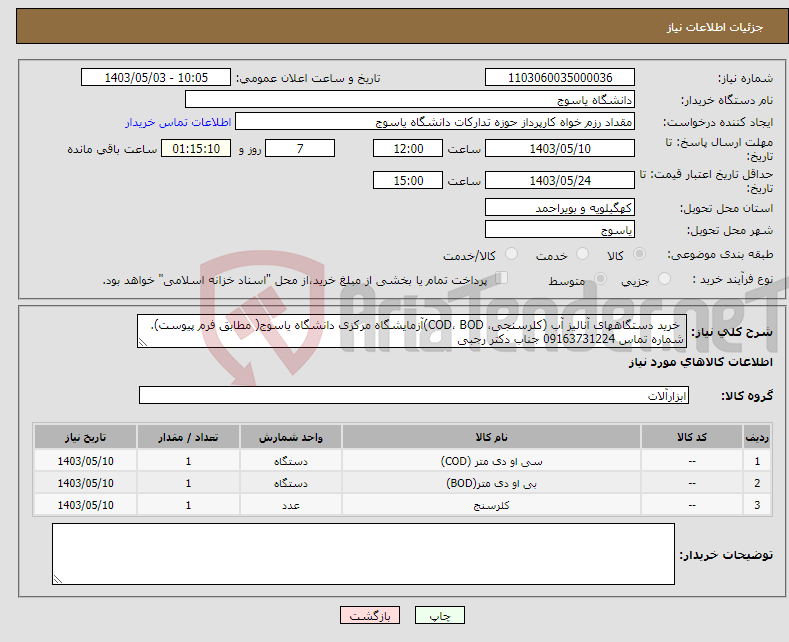Select the خدمت radio button
Image resolution: width=789 pixels, height=642 pixels.
pyautogui.click(x=582, y=254)
